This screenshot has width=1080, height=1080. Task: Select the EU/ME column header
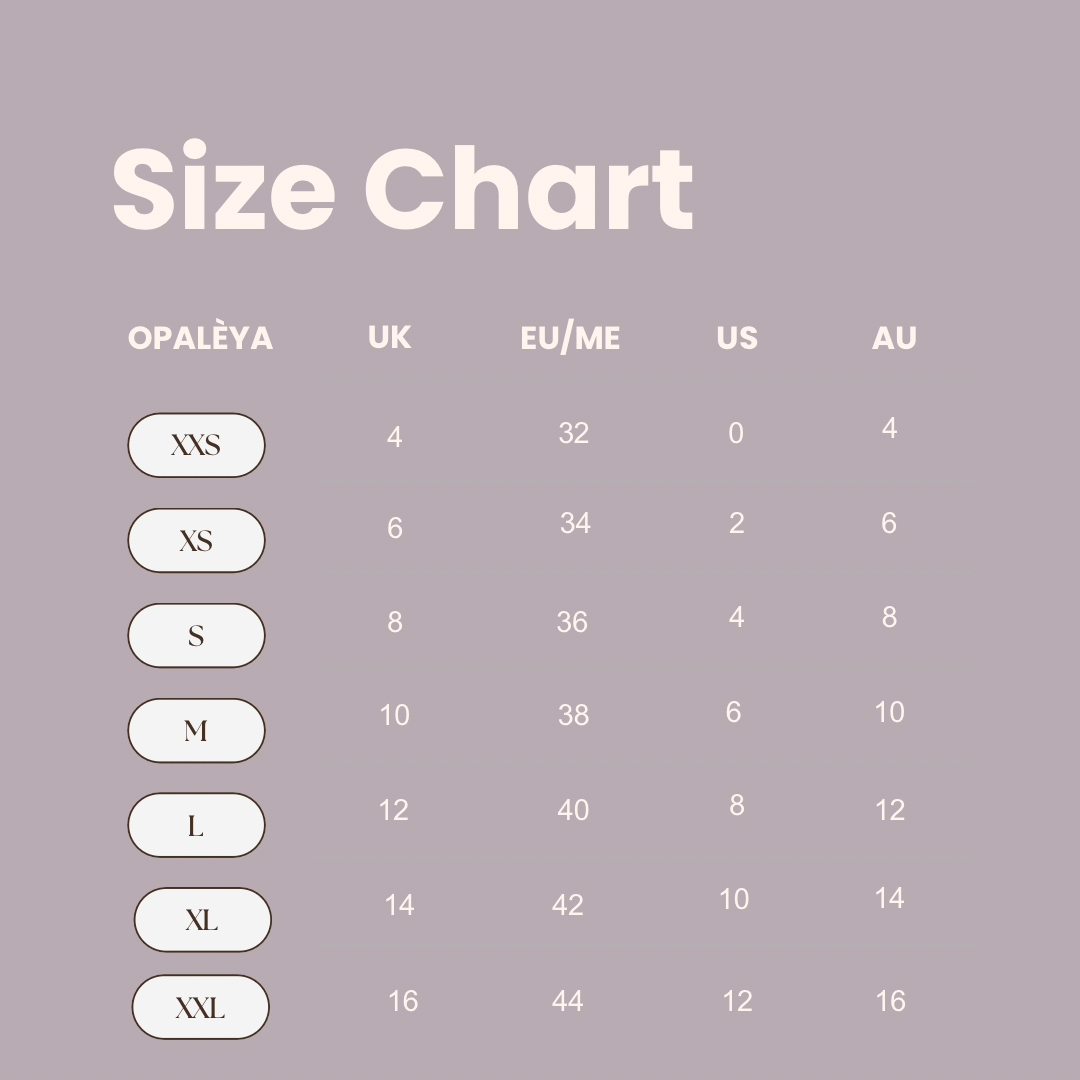click(x=570, y=338)
